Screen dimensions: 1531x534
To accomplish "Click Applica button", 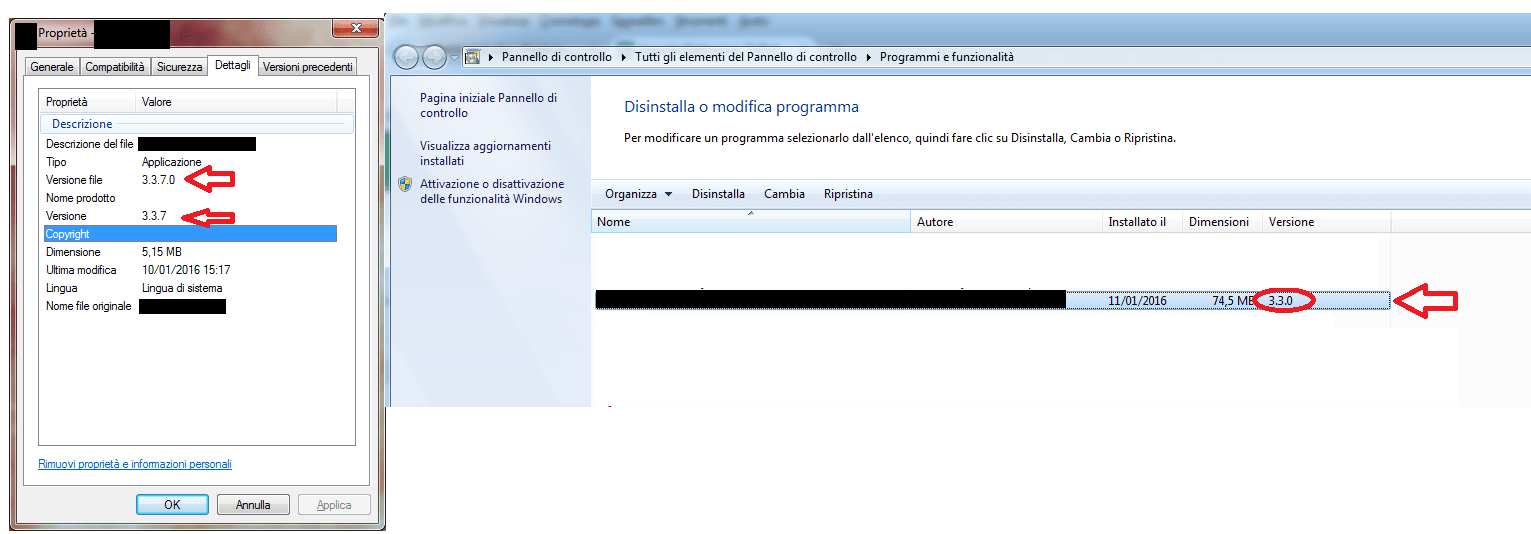I will click(x=334, y=505).
